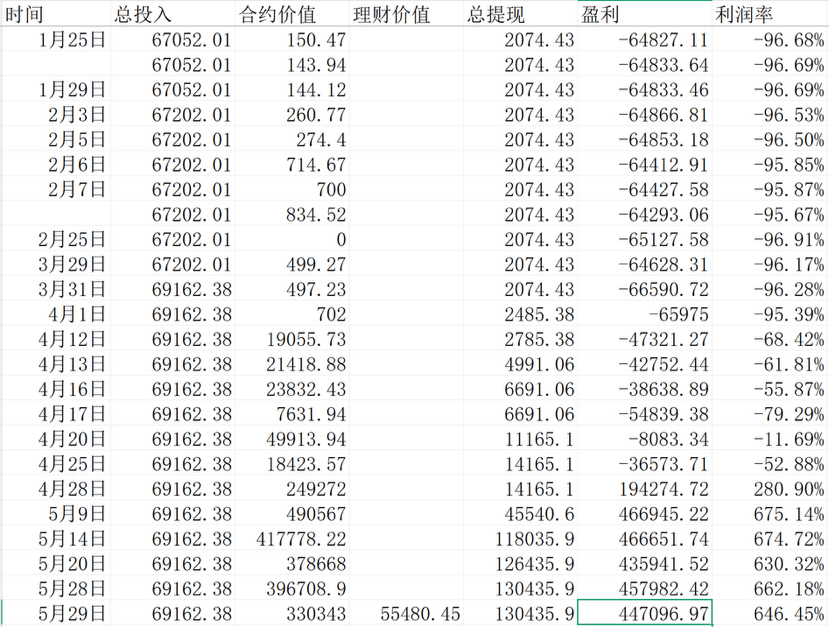Screen dimensions: 829x627
Task: Select contract value cell 249272
Action: tap(292, 488)
